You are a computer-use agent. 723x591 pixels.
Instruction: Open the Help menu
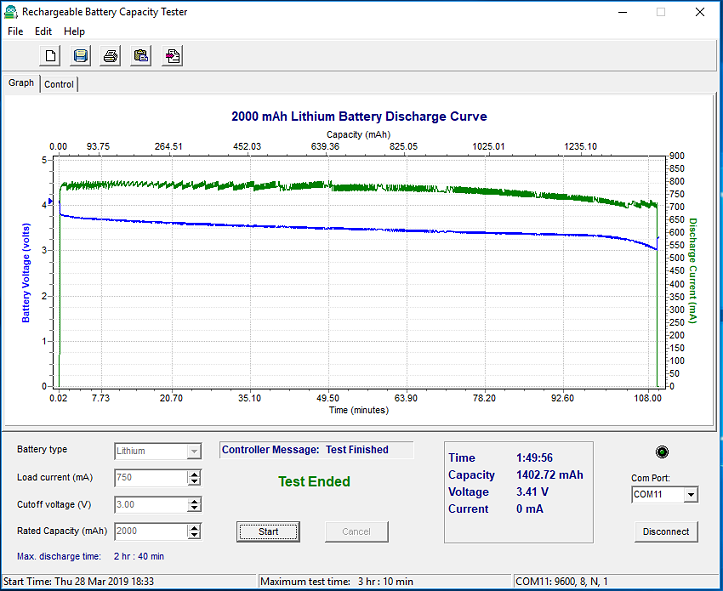click(x=74, y=31)
